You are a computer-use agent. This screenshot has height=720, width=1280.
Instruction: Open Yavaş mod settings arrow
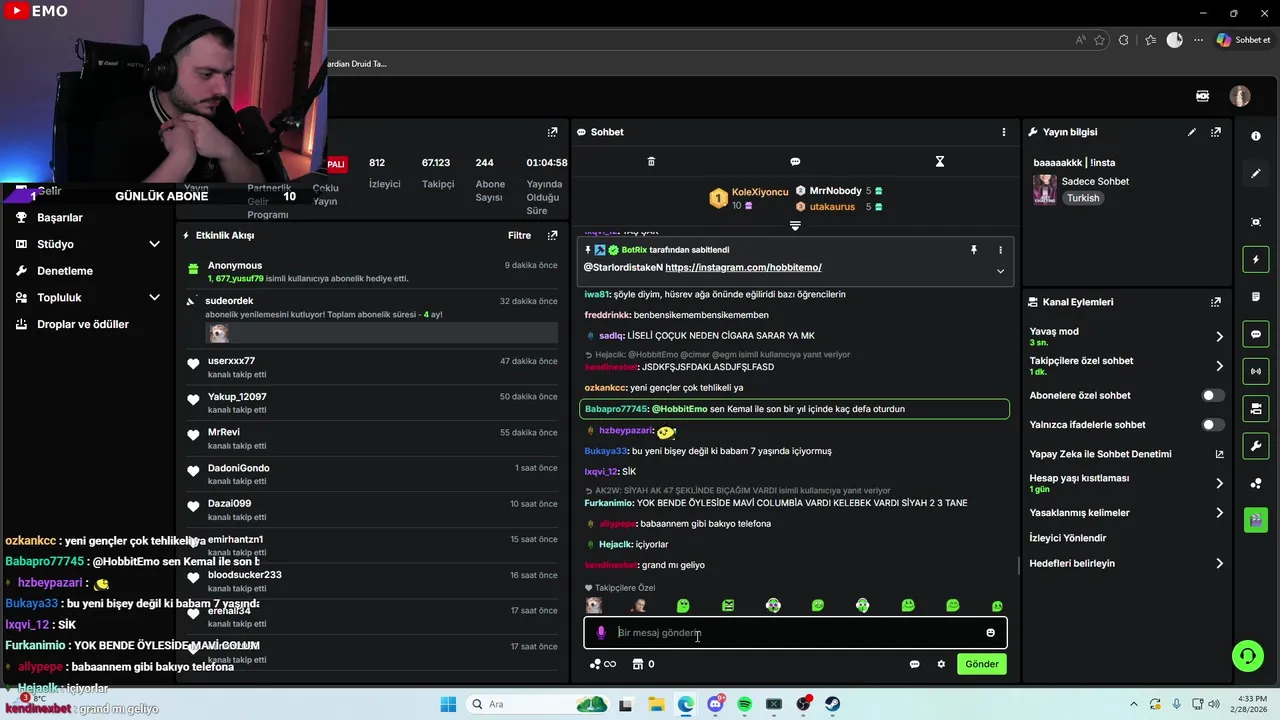point(1219,336)
